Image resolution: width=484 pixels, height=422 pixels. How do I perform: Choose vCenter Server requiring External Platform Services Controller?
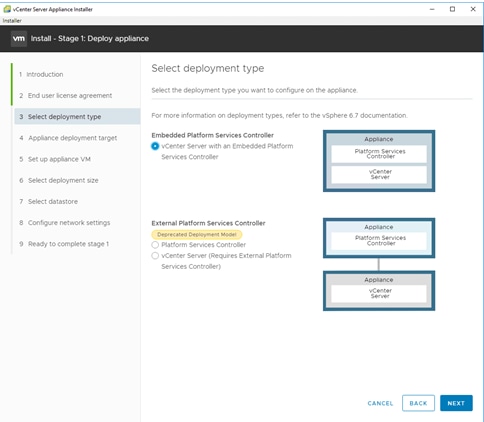coord(155,256)
